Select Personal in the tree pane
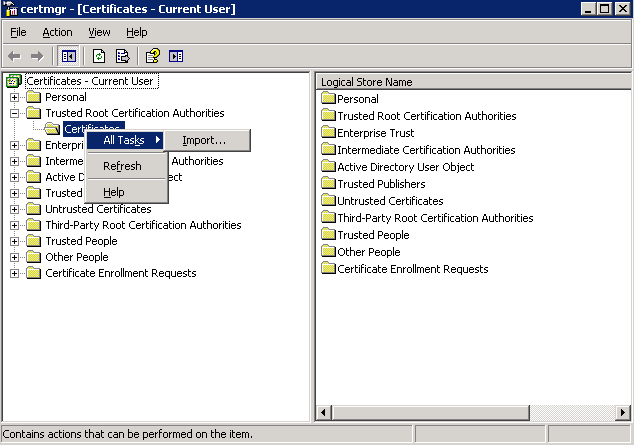Viewport: 636px width, 445px height. click(x=66, y=97)
